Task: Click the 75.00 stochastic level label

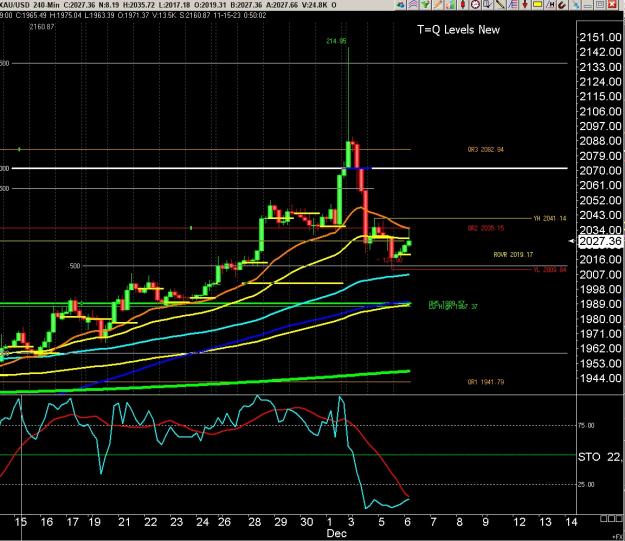Action: point(586,425)
